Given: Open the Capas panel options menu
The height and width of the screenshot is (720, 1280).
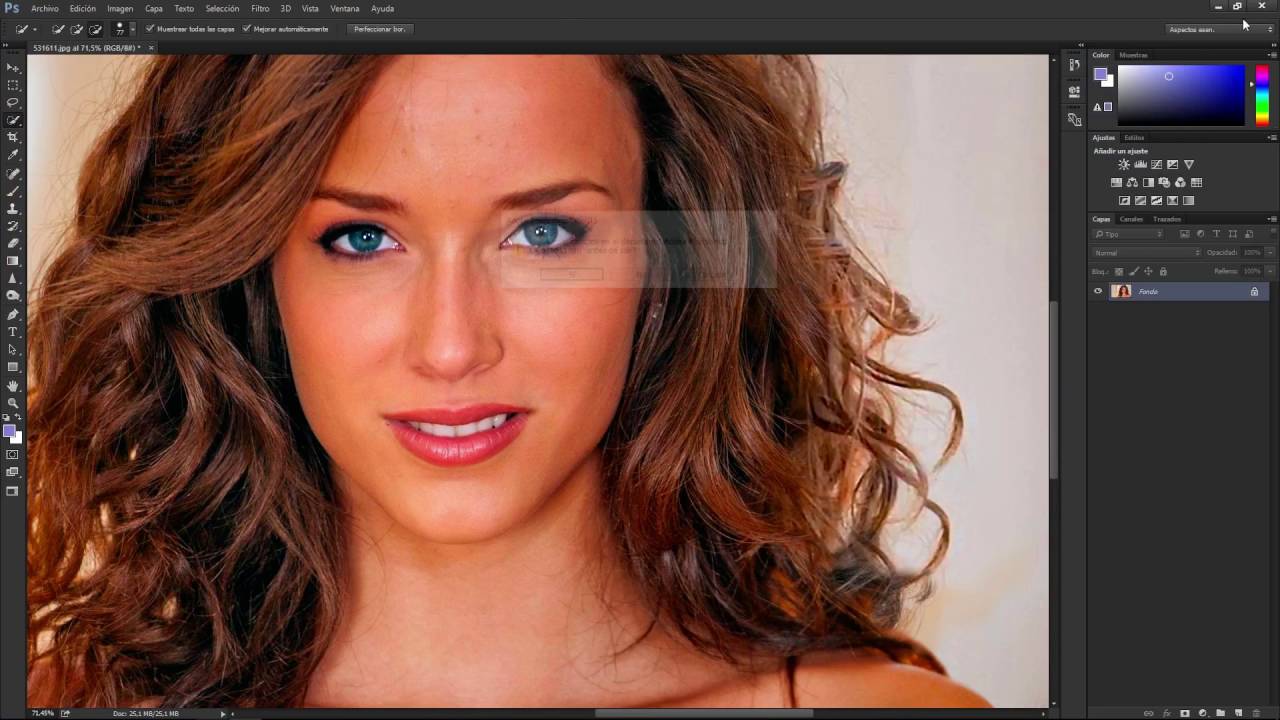Looking at the screenshot, I should pyautogui.click(x=1272, y=219).
